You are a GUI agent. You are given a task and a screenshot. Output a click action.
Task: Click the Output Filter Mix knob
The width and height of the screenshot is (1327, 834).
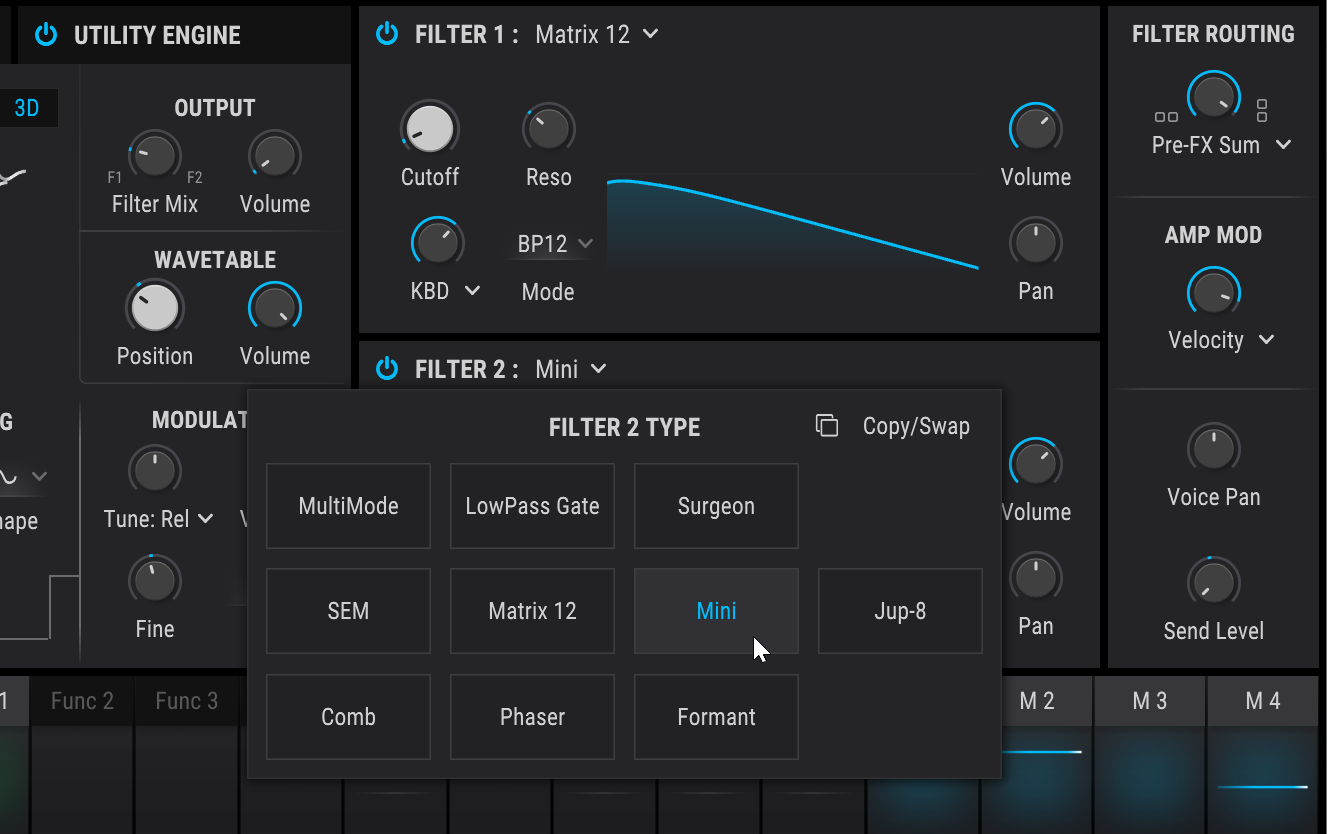click(x=154, y=157)
